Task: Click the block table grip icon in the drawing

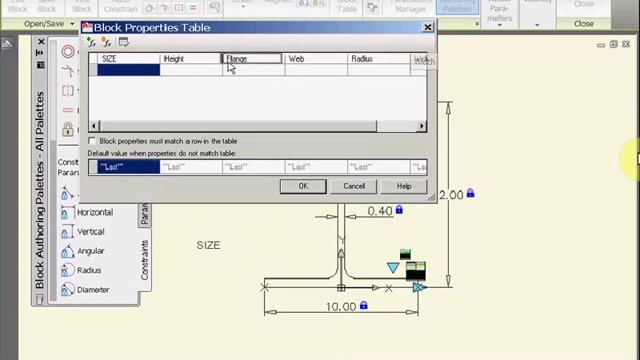Action: [416, 271]
